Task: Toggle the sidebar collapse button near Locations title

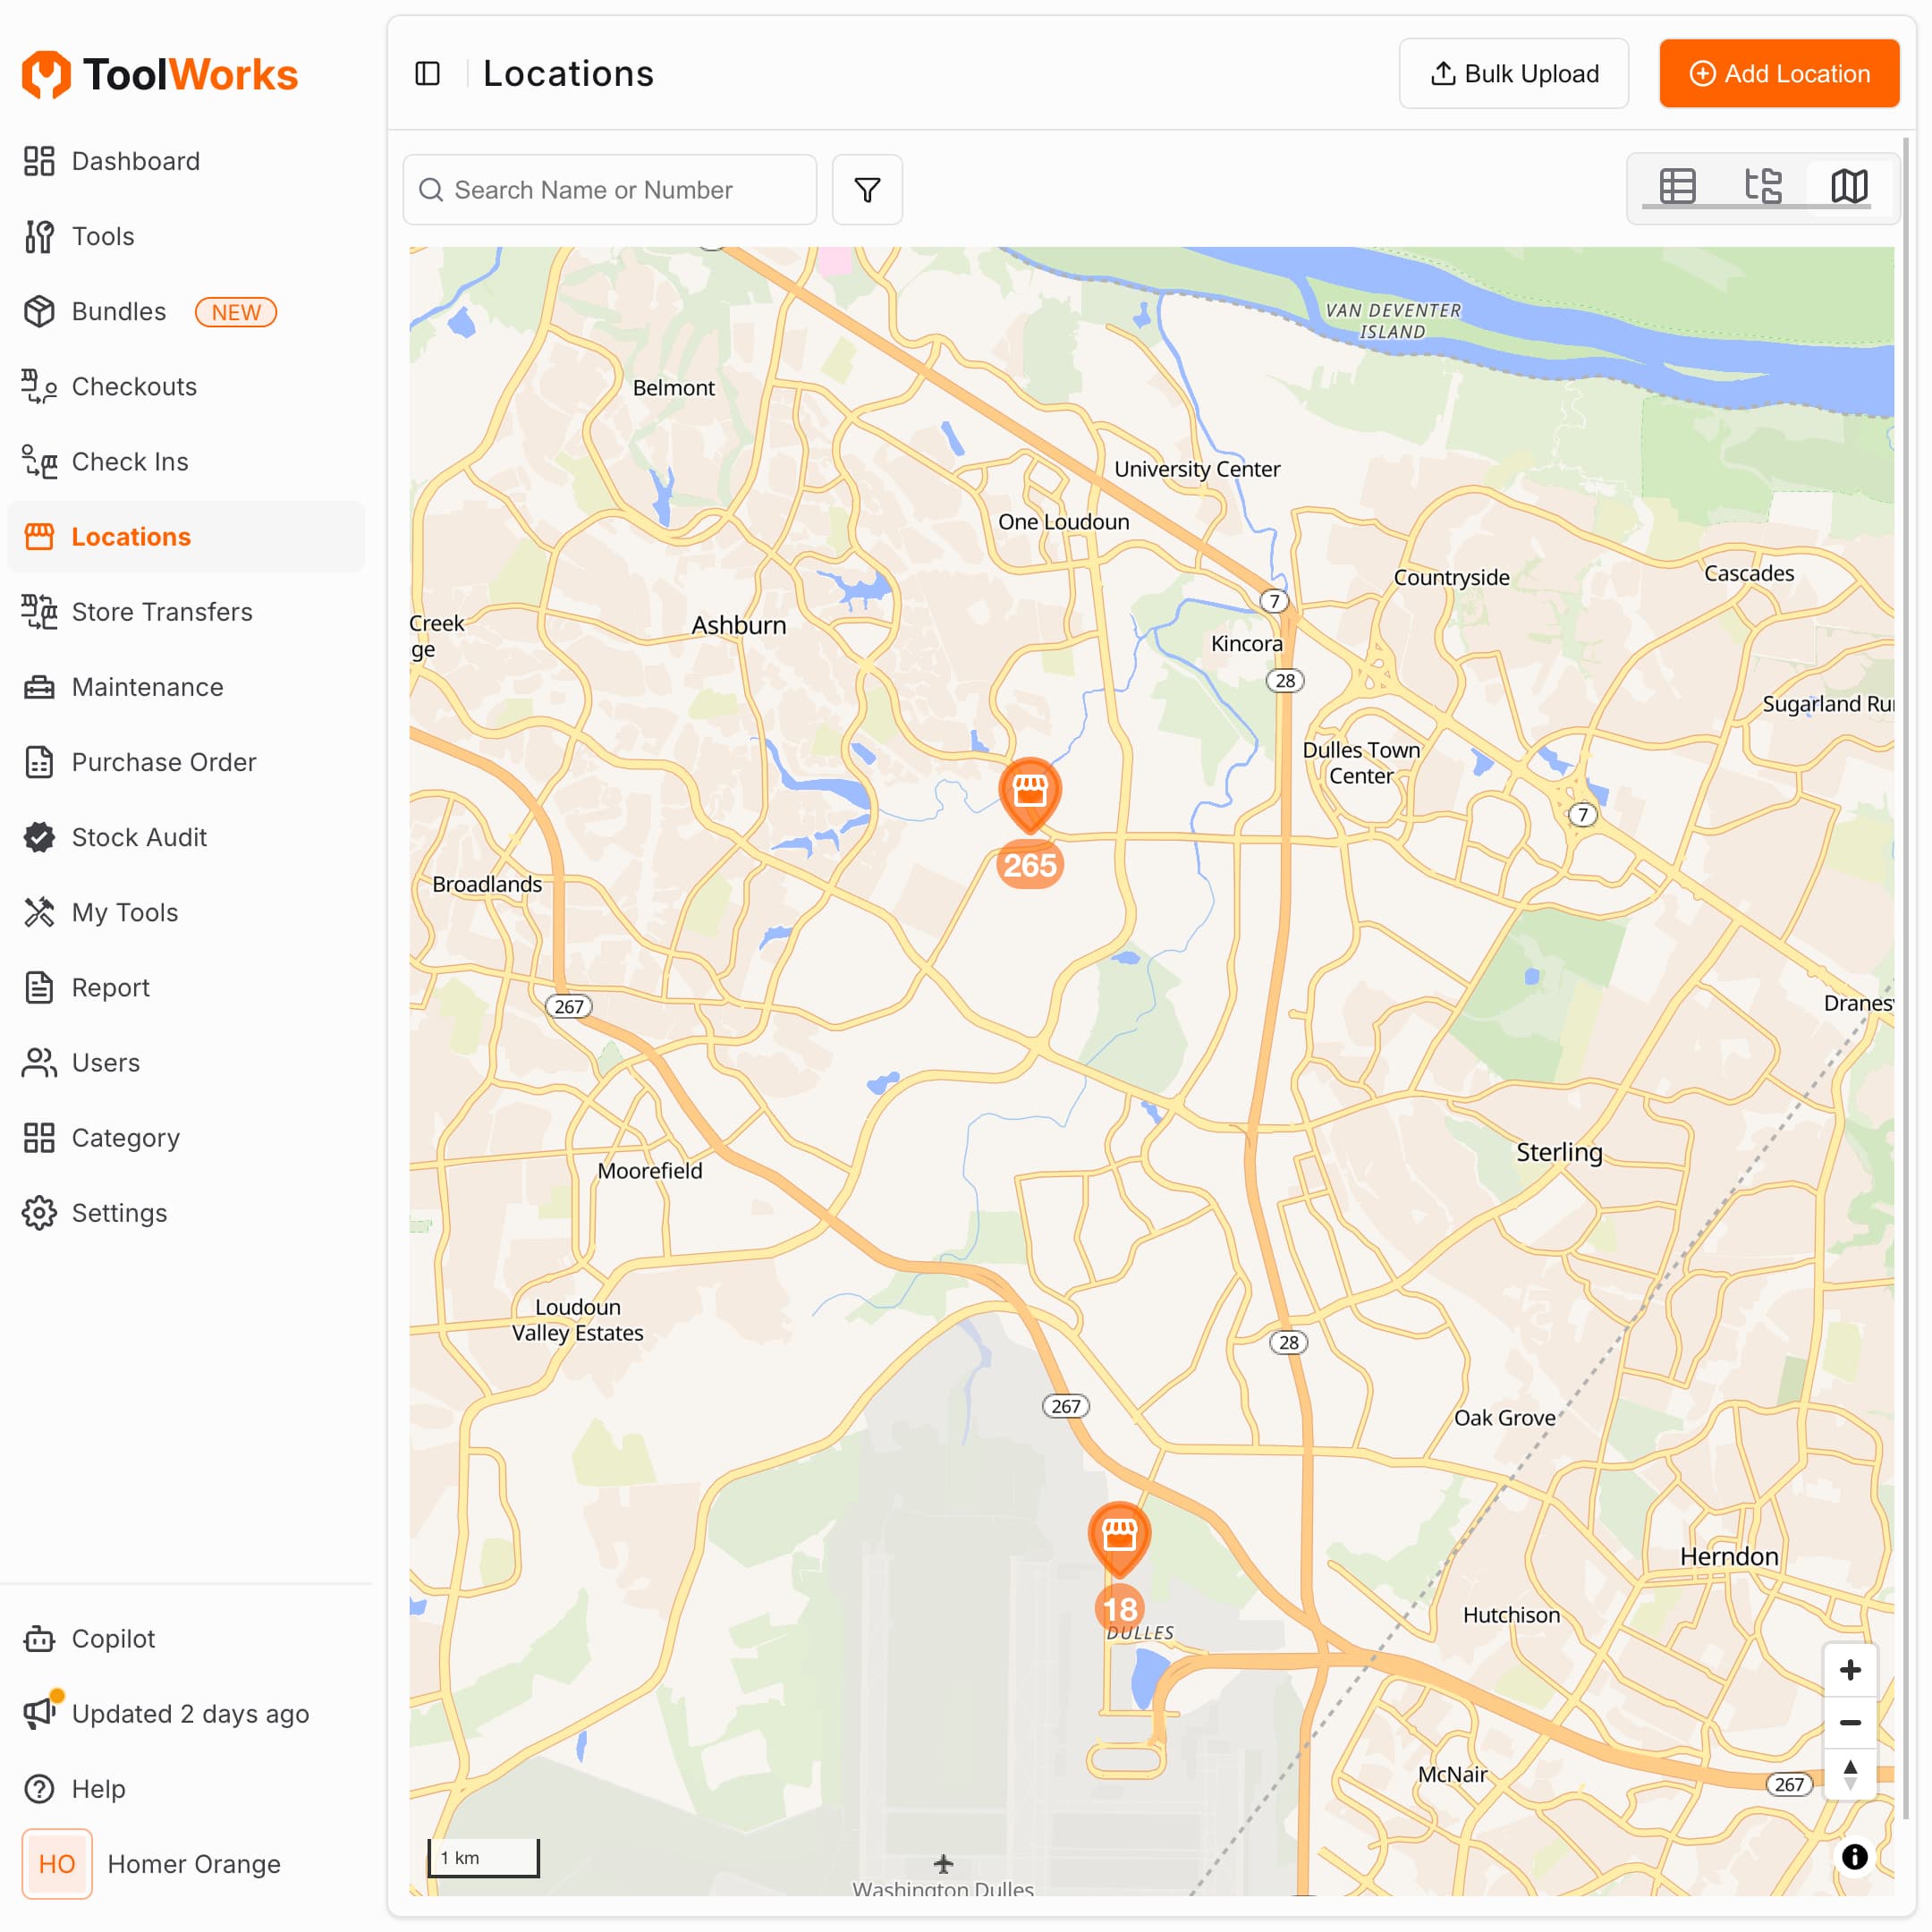Action: coord(428,73)
